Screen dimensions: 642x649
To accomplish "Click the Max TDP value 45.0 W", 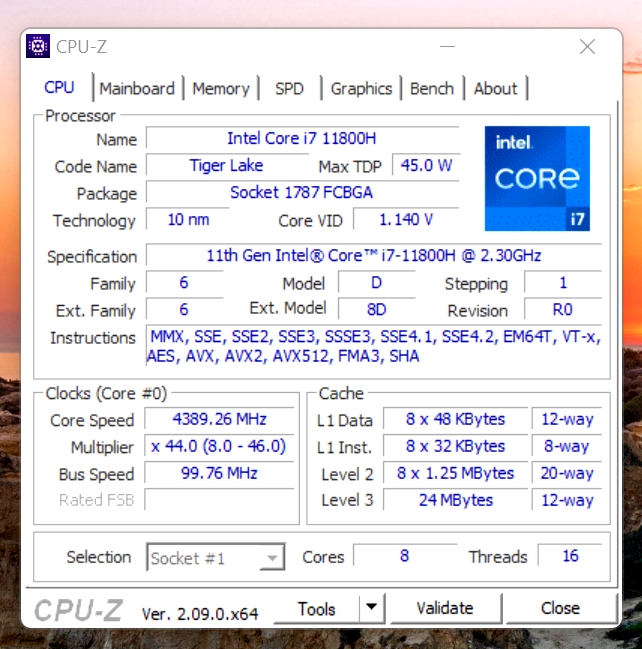I will point(426,165).
